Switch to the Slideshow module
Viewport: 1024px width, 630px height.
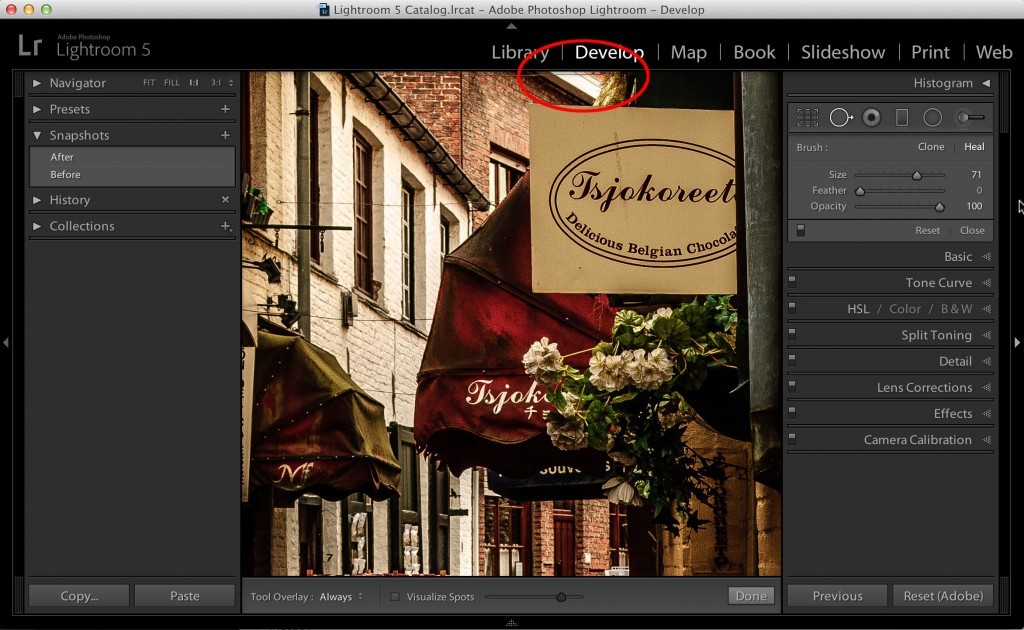(843, 52)
